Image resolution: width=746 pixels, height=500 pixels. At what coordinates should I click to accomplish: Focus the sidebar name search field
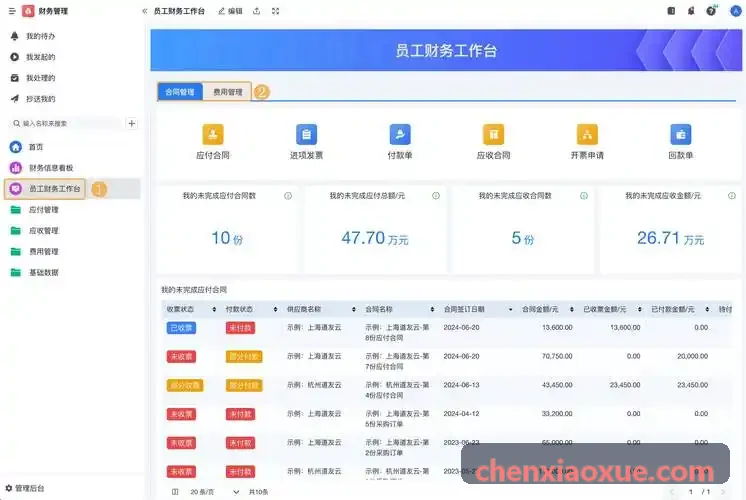(65, 124)
